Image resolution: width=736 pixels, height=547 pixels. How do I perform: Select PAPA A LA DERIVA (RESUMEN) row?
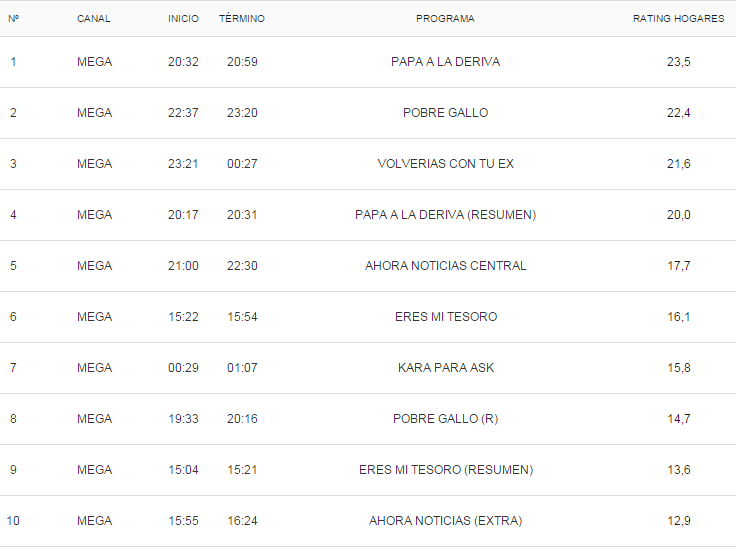pyautogui.click(x=368, y=215)
